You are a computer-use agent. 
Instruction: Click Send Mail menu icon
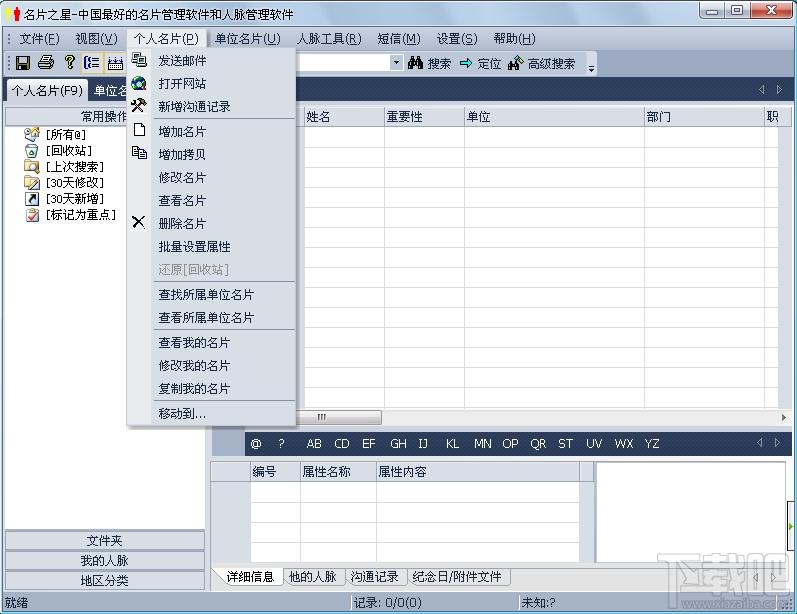click(x=139, y=60)
